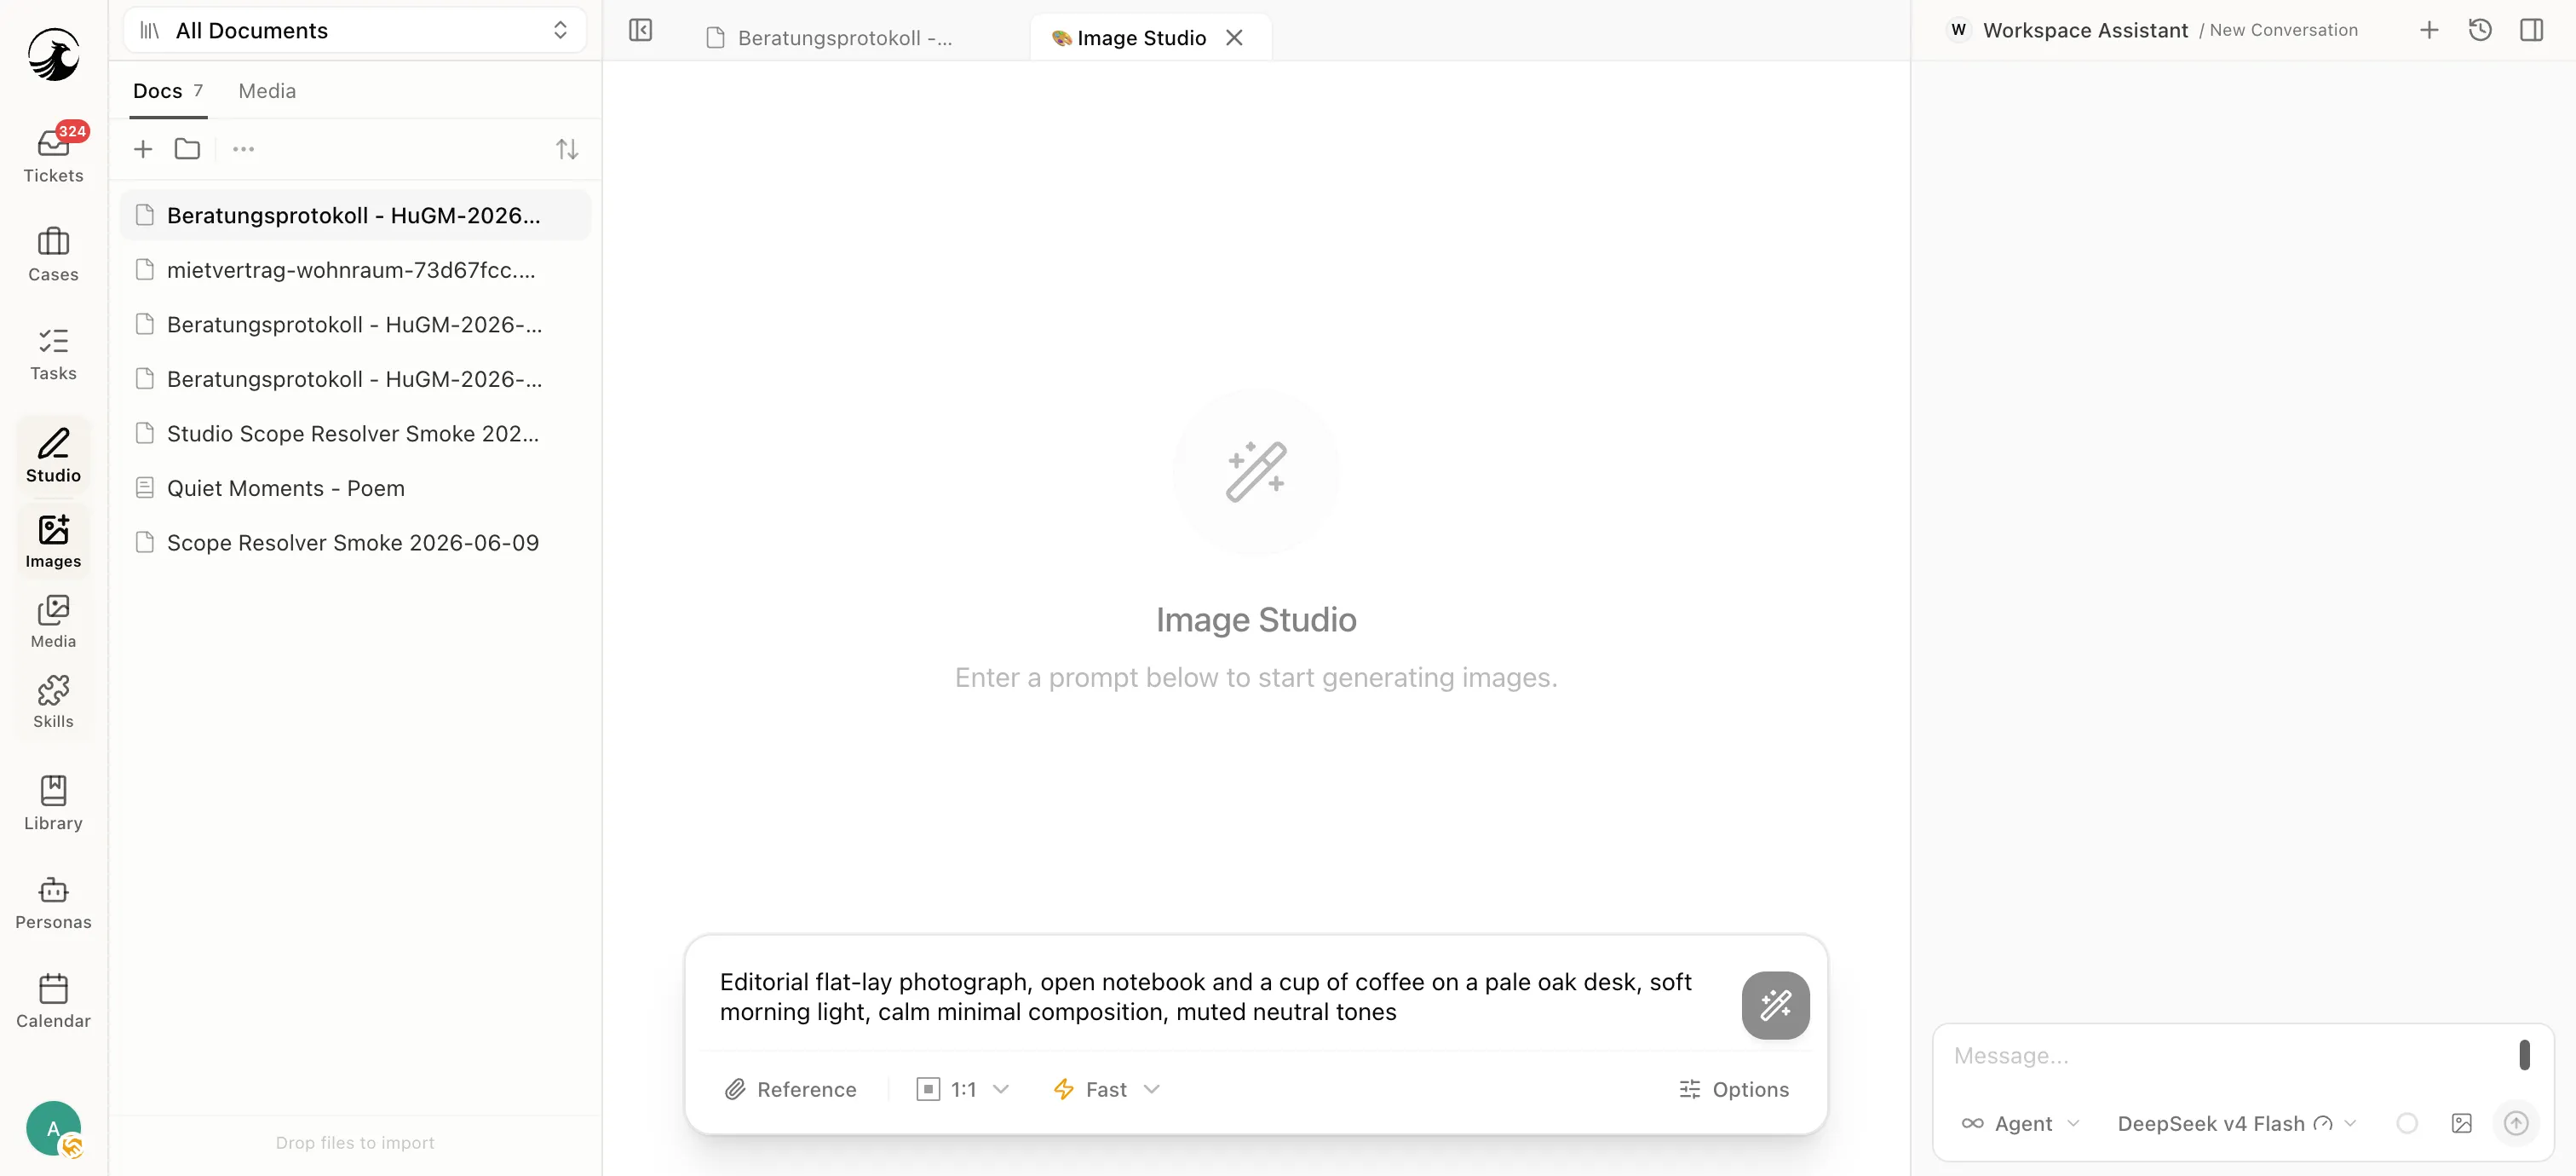Collapse the documents side panel
2576x1176 pixels.
(640, 30)
